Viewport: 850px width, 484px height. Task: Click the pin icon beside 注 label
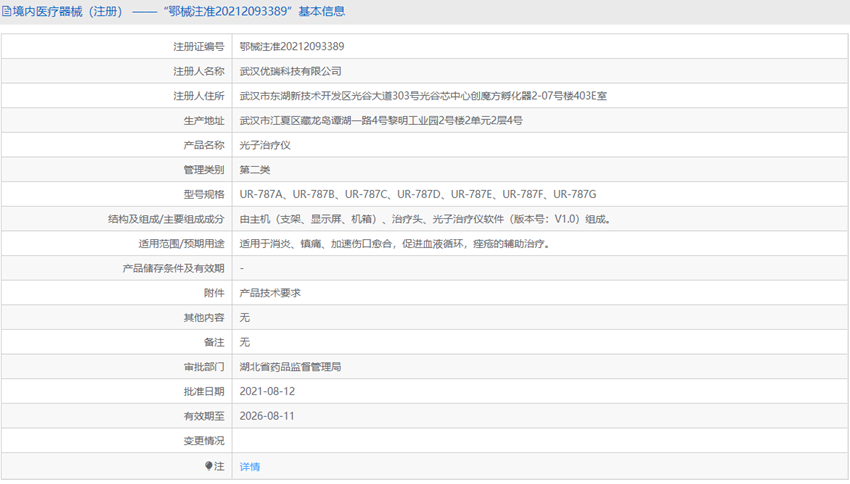[209, 466]
